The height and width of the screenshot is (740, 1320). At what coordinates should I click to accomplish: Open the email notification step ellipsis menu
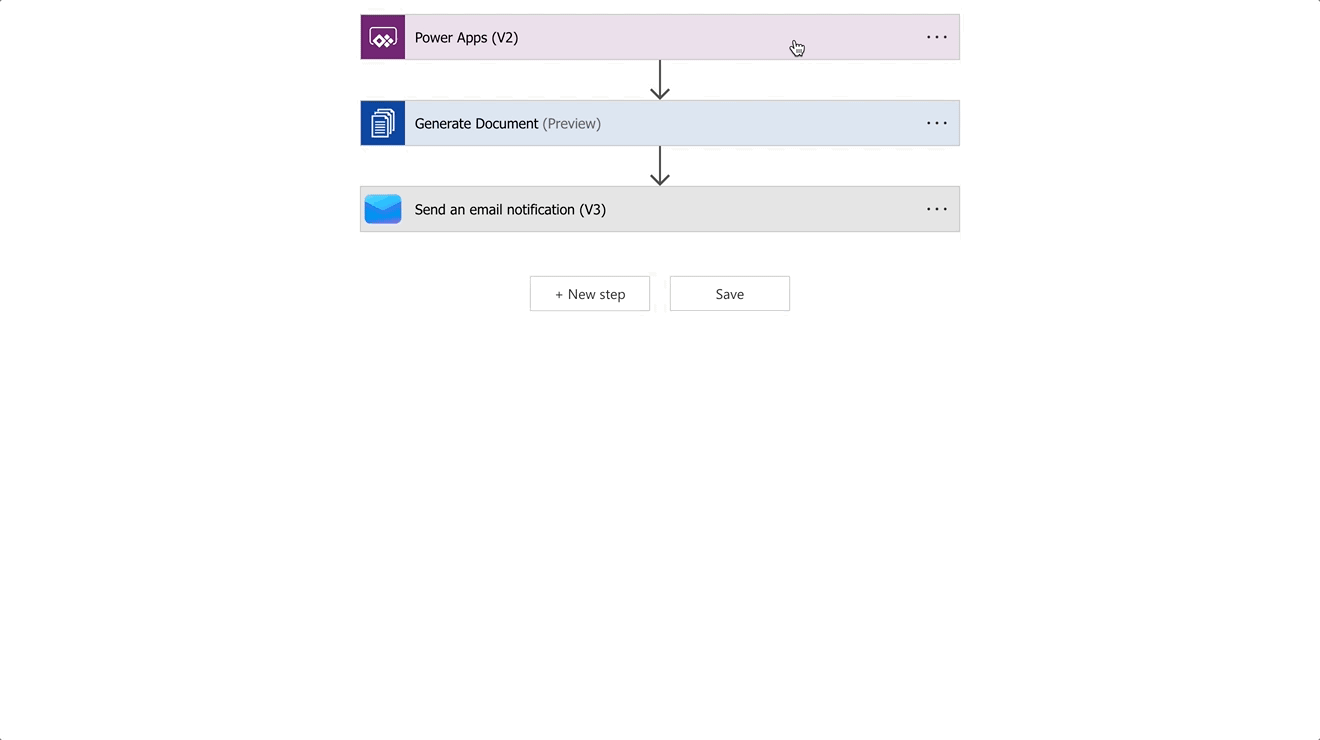tap(936, 208)
